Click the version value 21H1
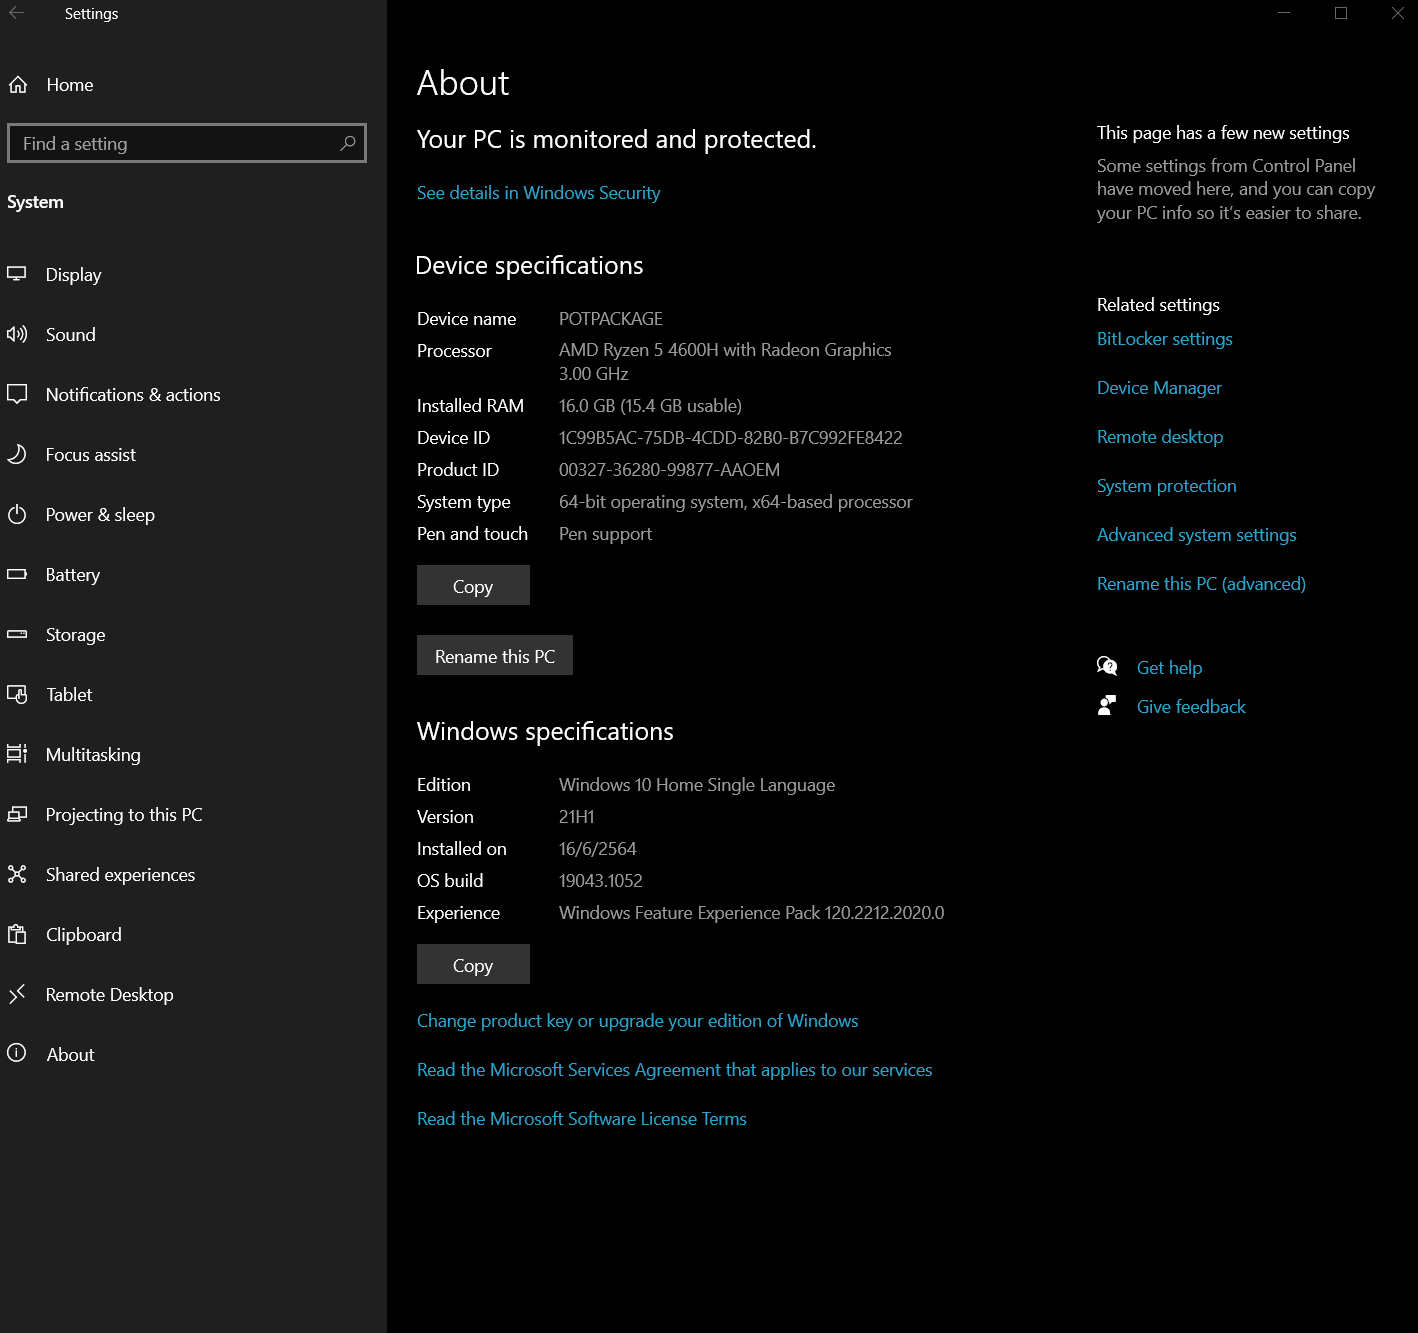 (x=576, y=817)
